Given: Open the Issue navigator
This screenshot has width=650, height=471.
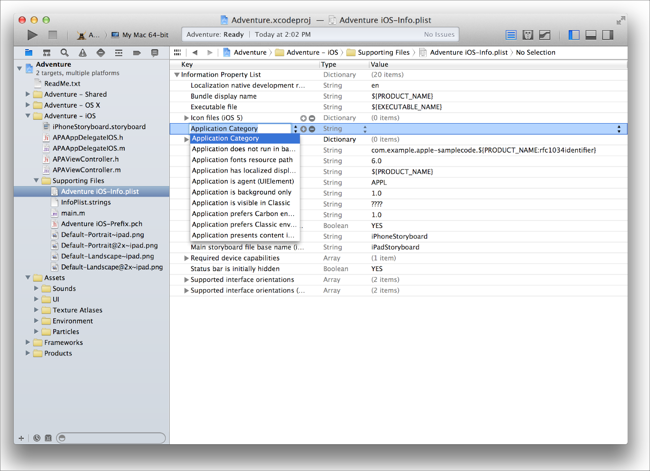Looking at the screenshot, I should pyautogui.click(x=83, y=53).
